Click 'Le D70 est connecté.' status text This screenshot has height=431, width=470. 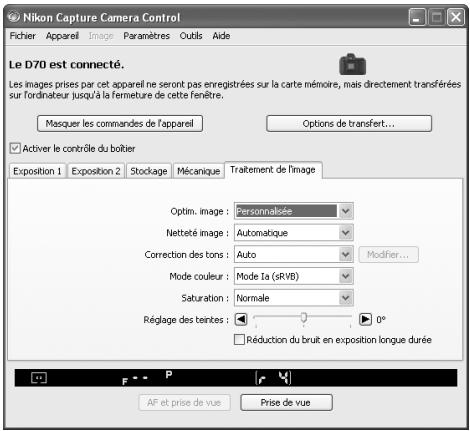(x=66, y=64)
